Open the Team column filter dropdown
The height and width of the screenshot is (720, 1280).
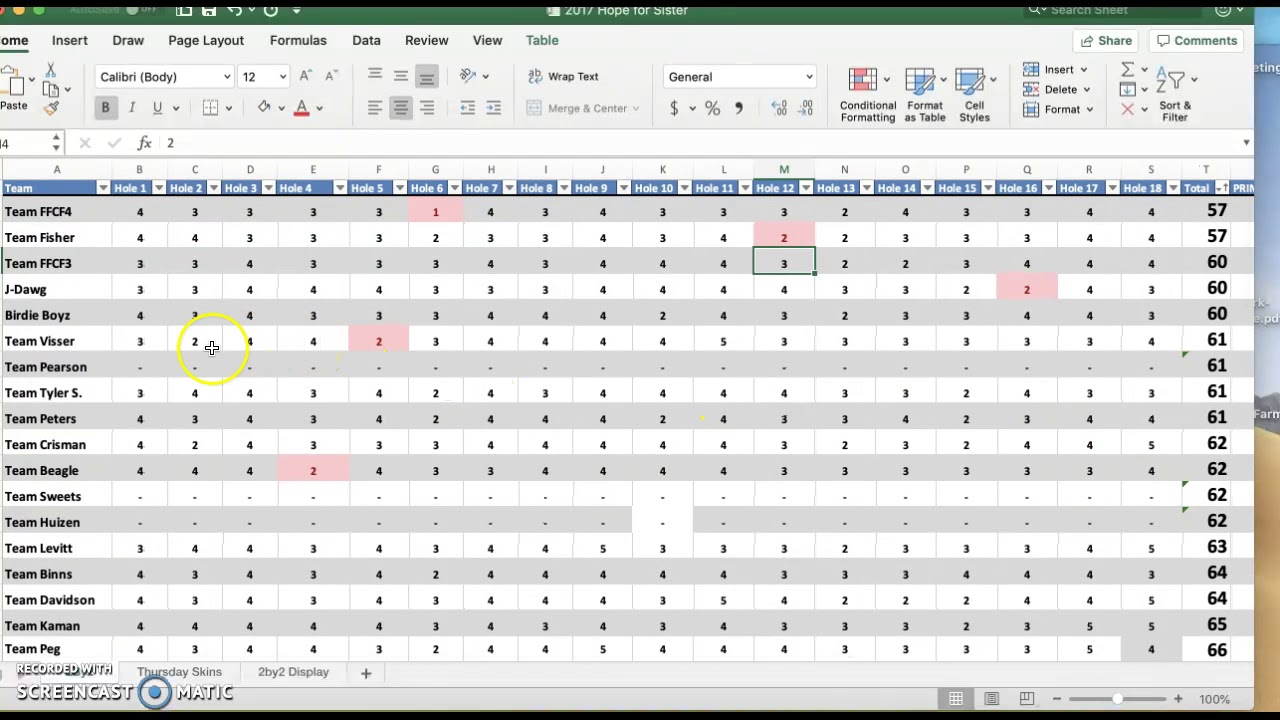[x=103, y=188]
